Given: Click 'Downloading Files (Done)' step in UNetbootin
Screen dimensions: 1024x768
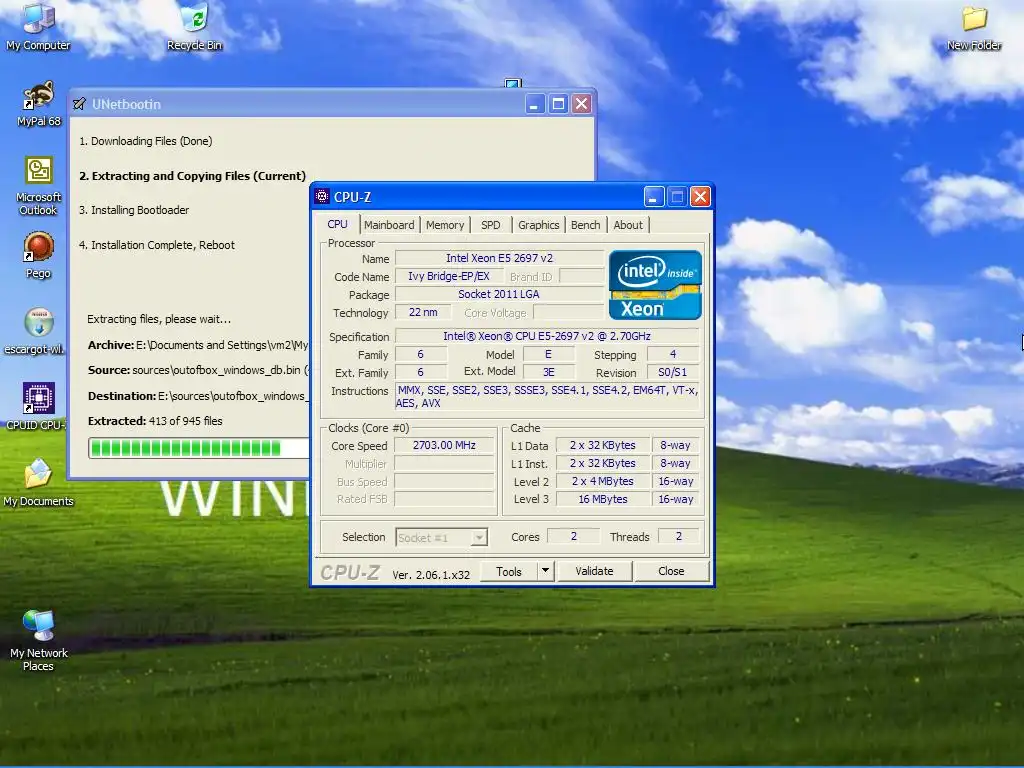Looking at the screenshot, I should [x=145, y=141].
